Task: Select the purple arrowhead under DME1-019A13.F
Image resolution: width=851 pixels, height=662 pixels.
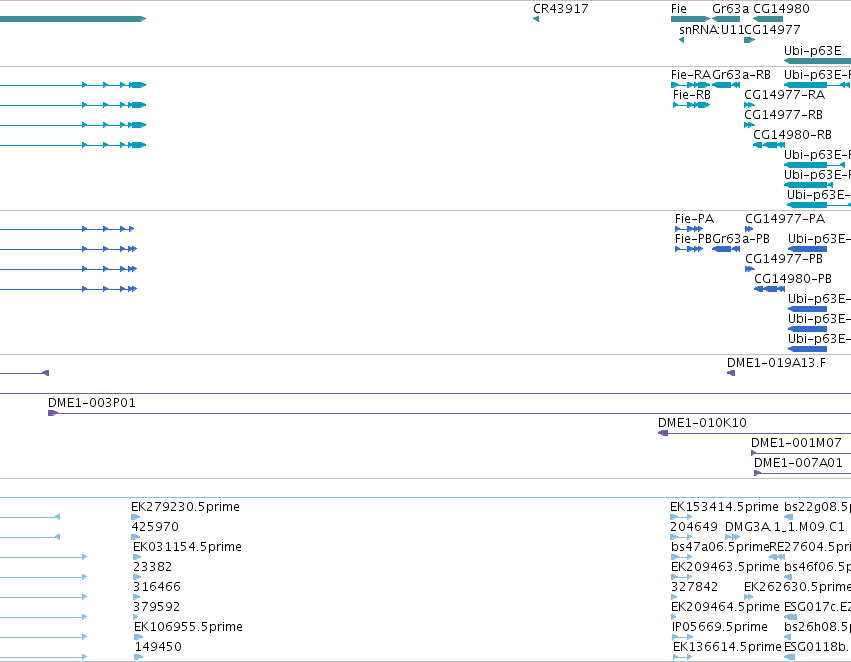Action: coord(731,373)
